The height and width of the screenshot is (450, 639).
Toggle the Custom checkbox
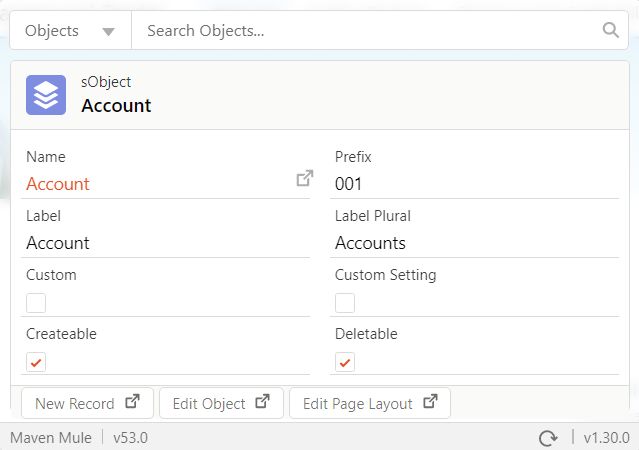click(36, 303)
